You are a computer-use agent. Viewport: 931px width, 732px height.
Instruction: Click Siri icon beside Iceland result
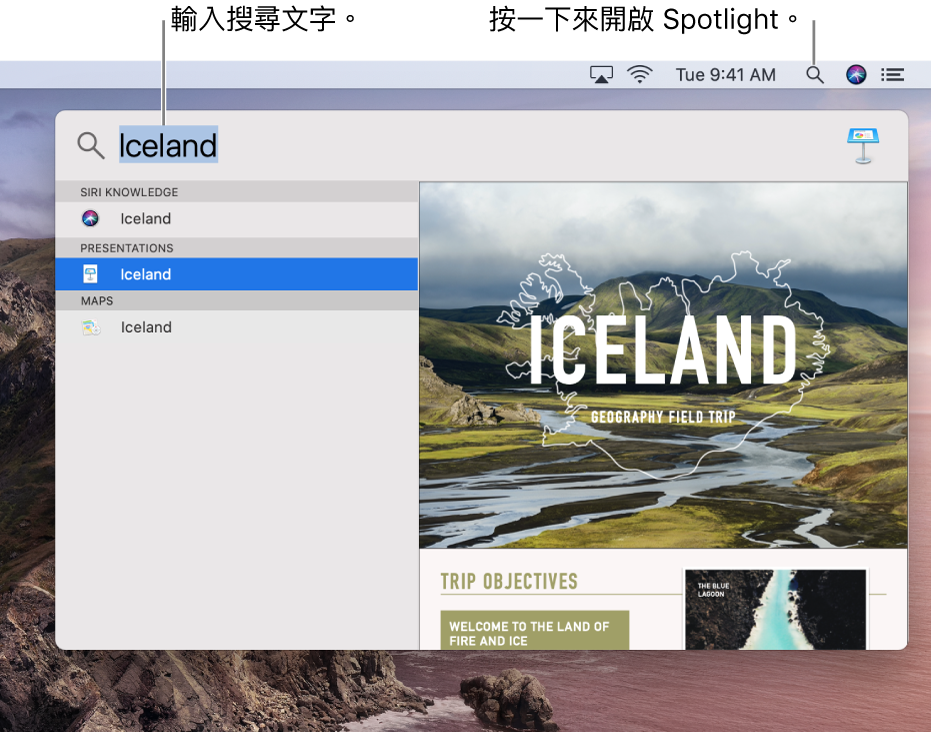coord(90,218)
